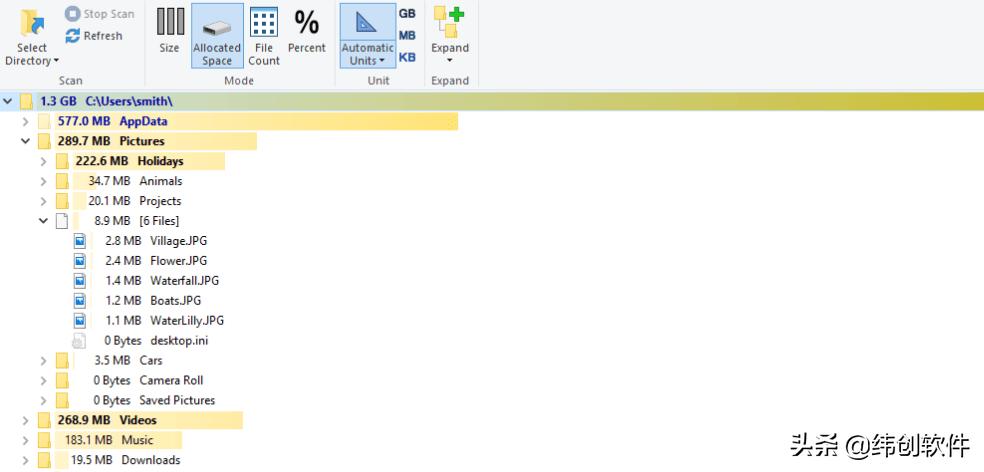This screenshot has width=984, height=472.
Task: Select the 1.3 GB C:\Users\smith\ row
Action: click(492, 101)
